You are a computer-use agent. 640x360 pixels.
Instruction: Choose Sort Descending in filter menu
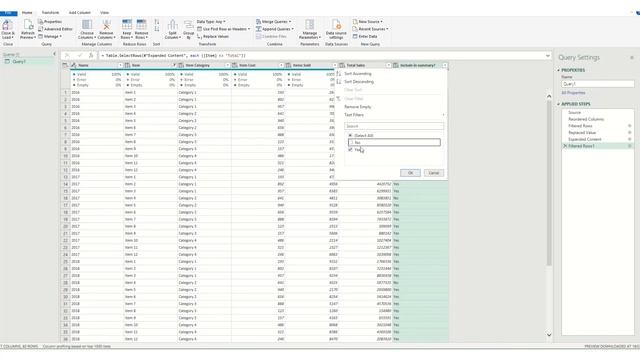pyautogui.click(x=359, y=82)
